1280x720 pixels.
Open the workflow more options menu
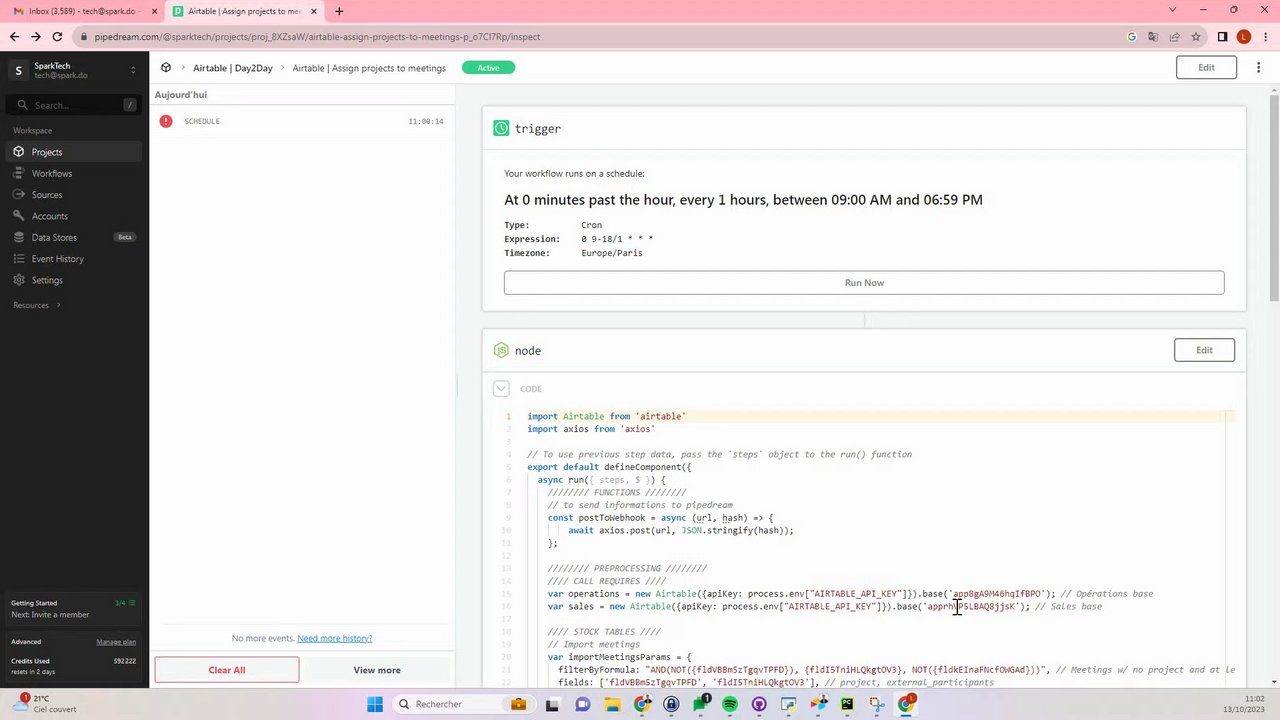coord(1258,67)
